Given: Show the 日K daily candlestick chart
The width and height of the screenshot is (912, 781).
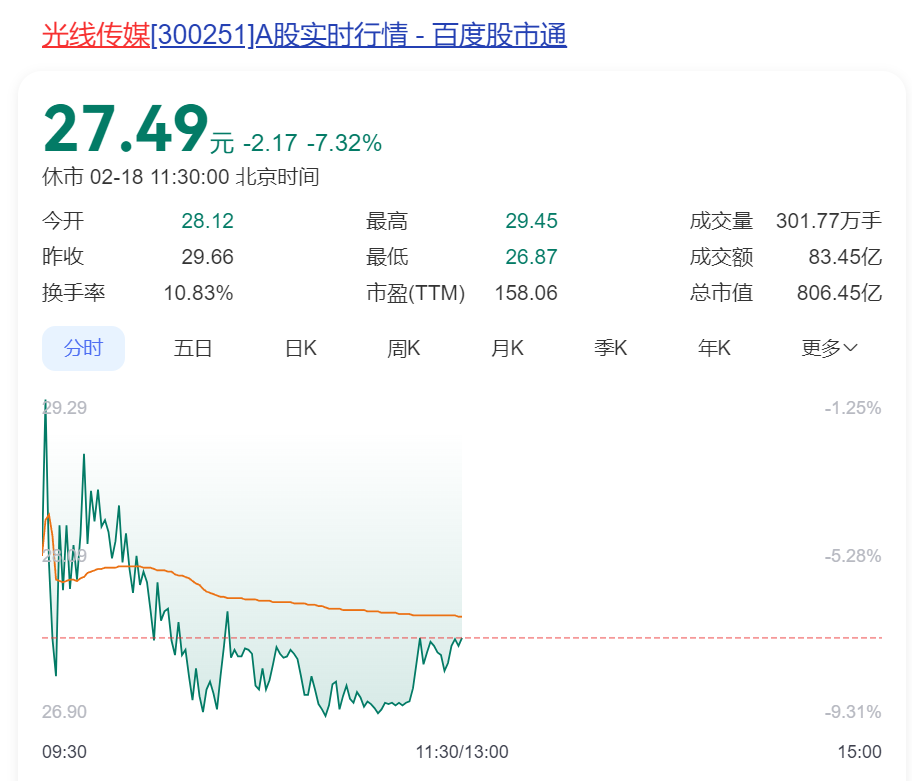Looking at the screenshot, I should tap(300, 348).
